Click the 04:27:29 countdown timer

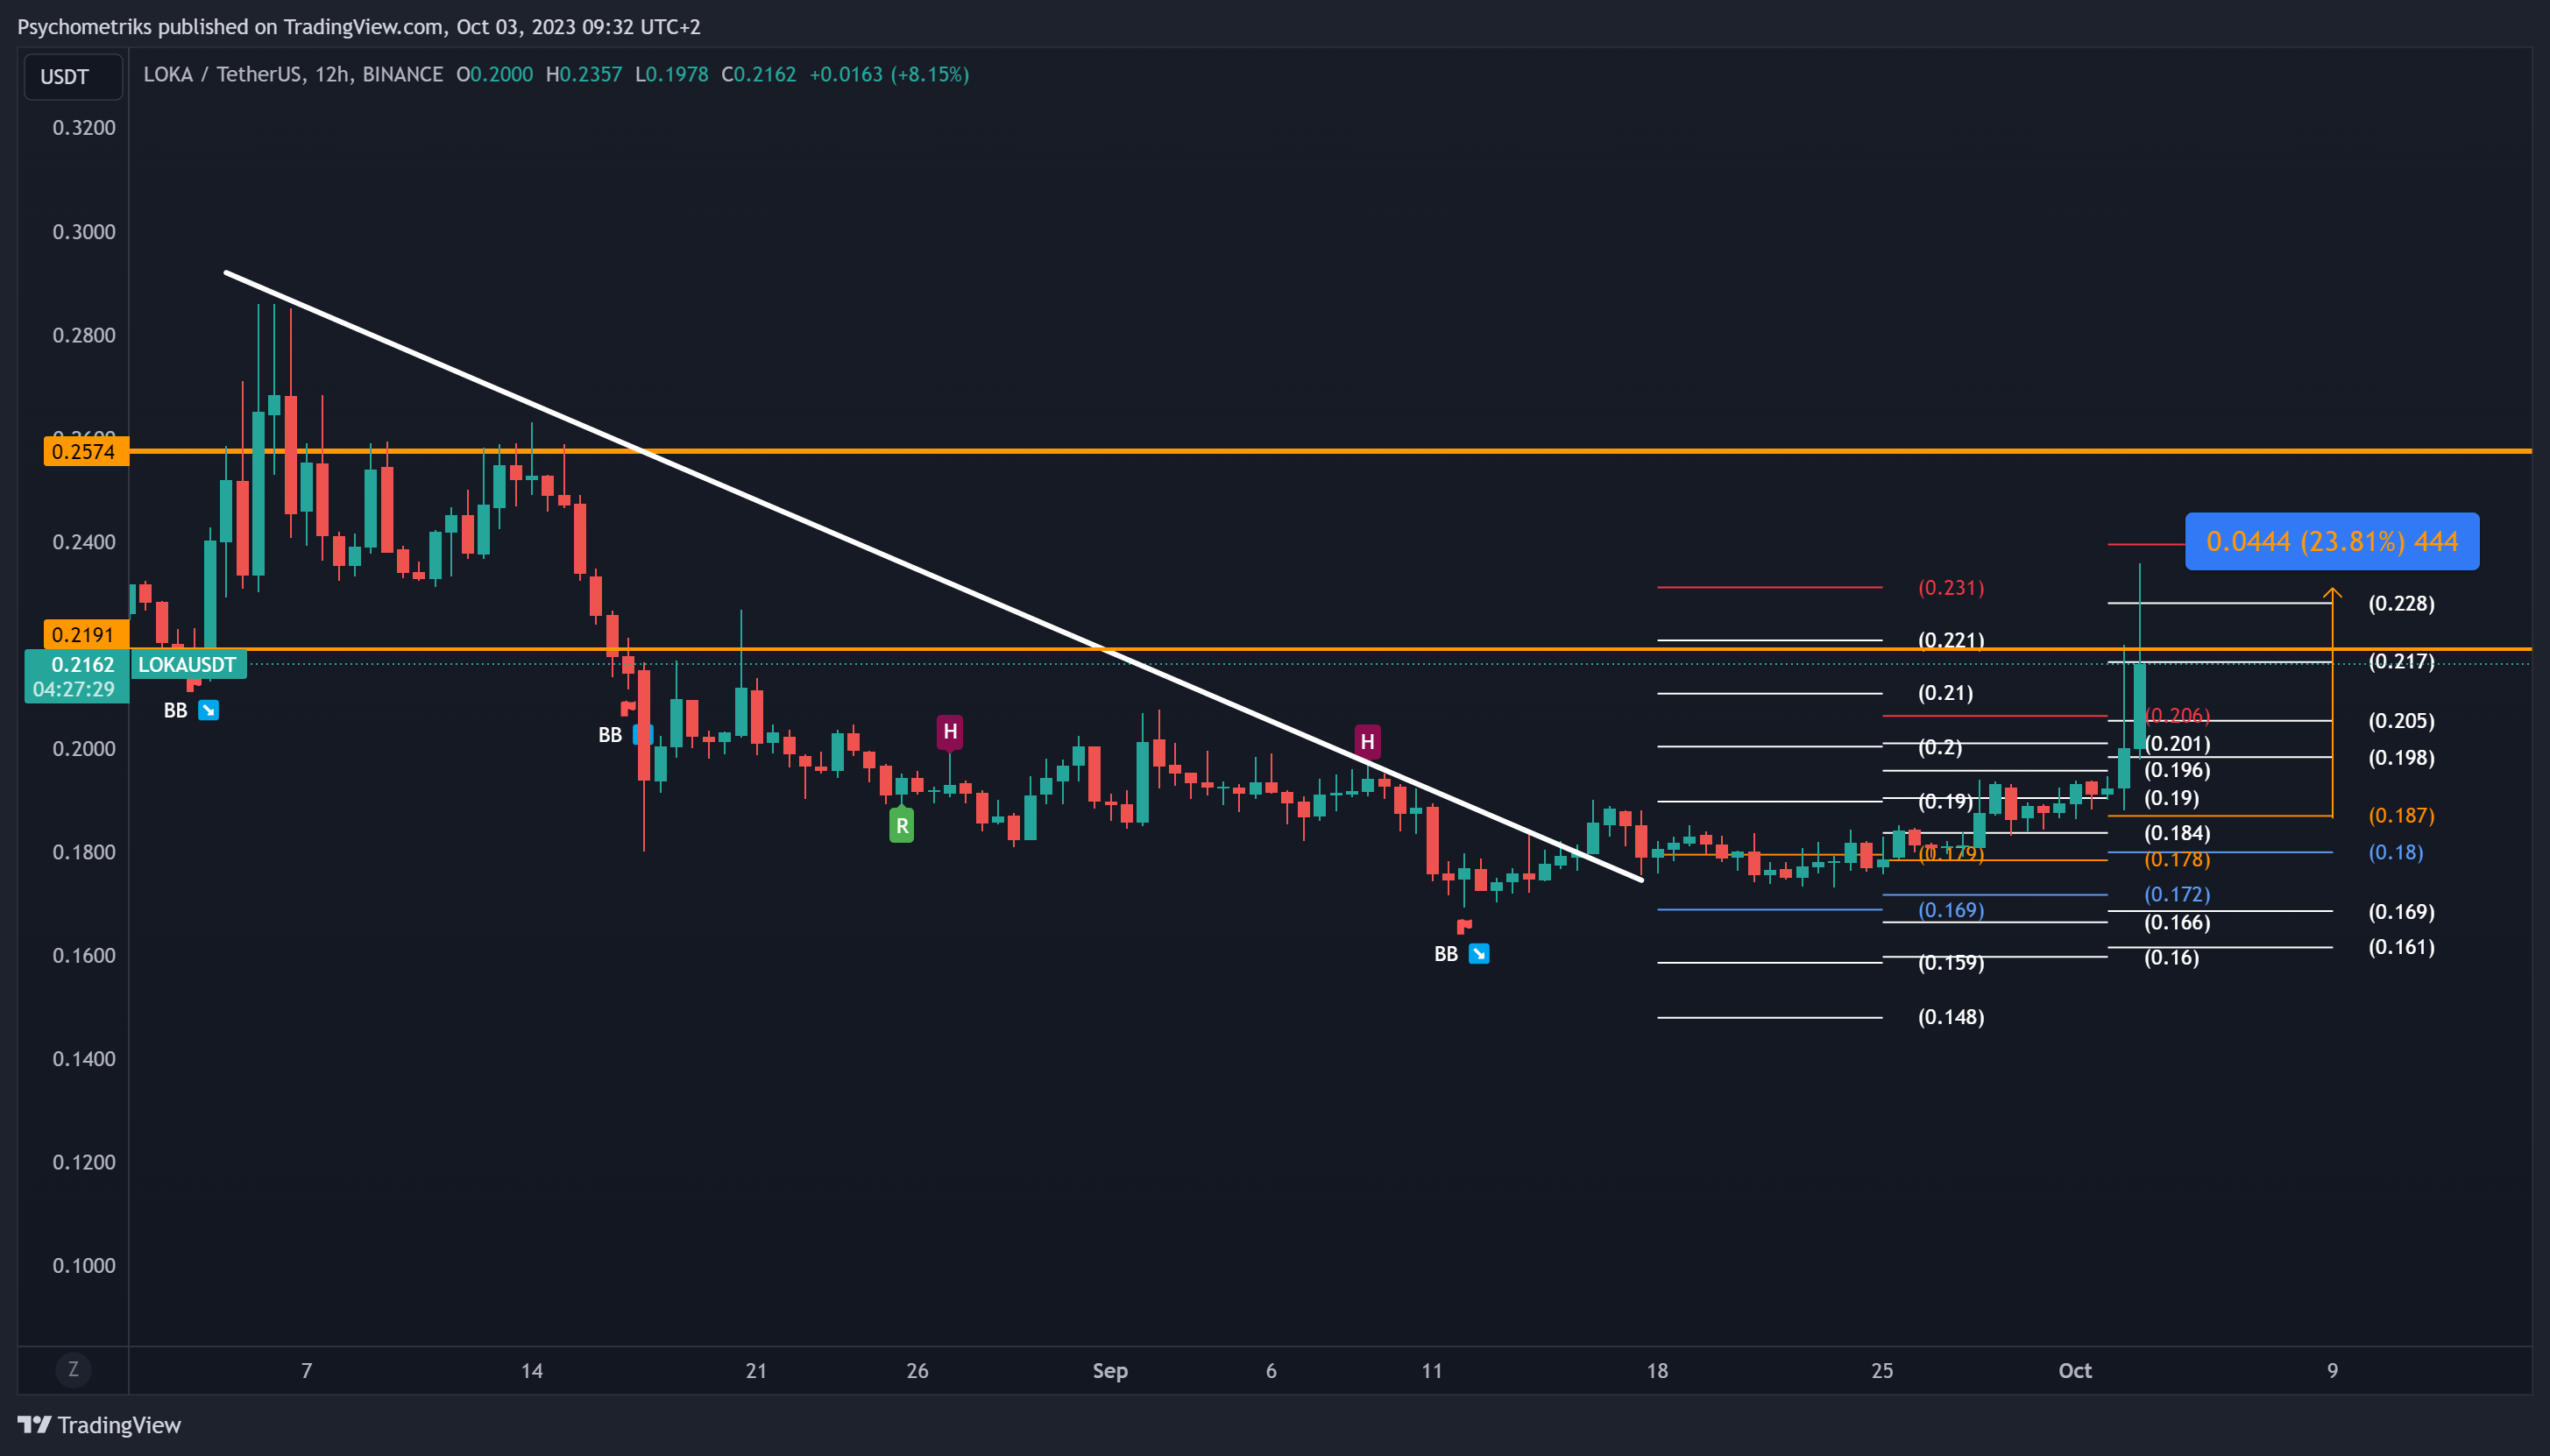point(74,689)
